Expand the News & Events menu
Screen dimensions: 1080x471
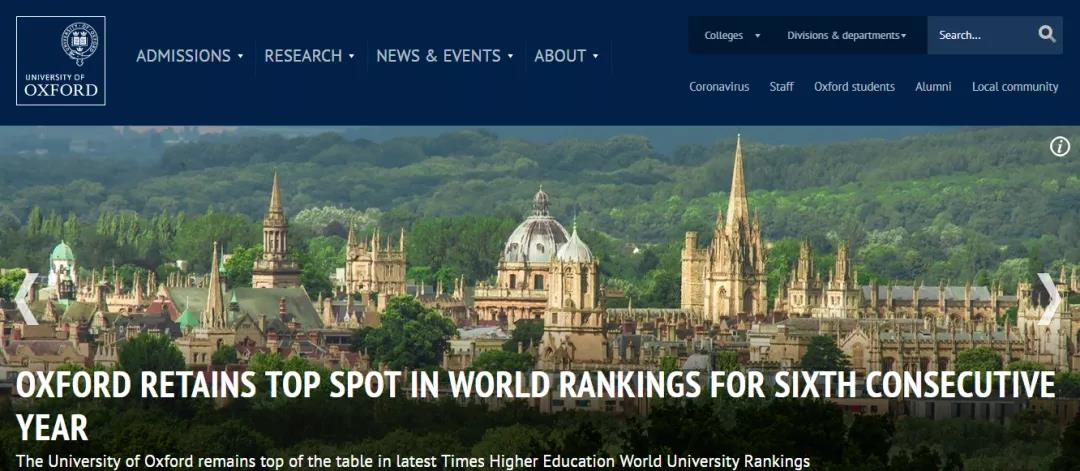tap(445, 56)
